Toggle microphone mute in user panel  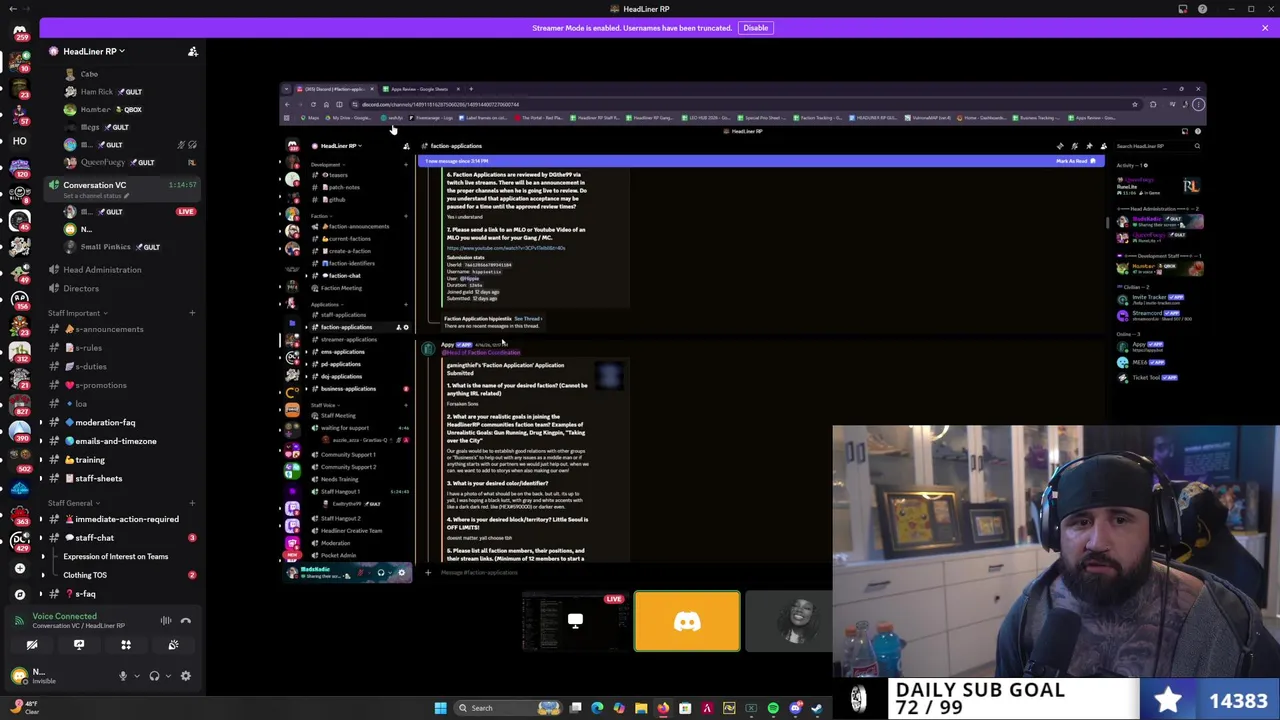pyautogui.click(x=123, y=676)
